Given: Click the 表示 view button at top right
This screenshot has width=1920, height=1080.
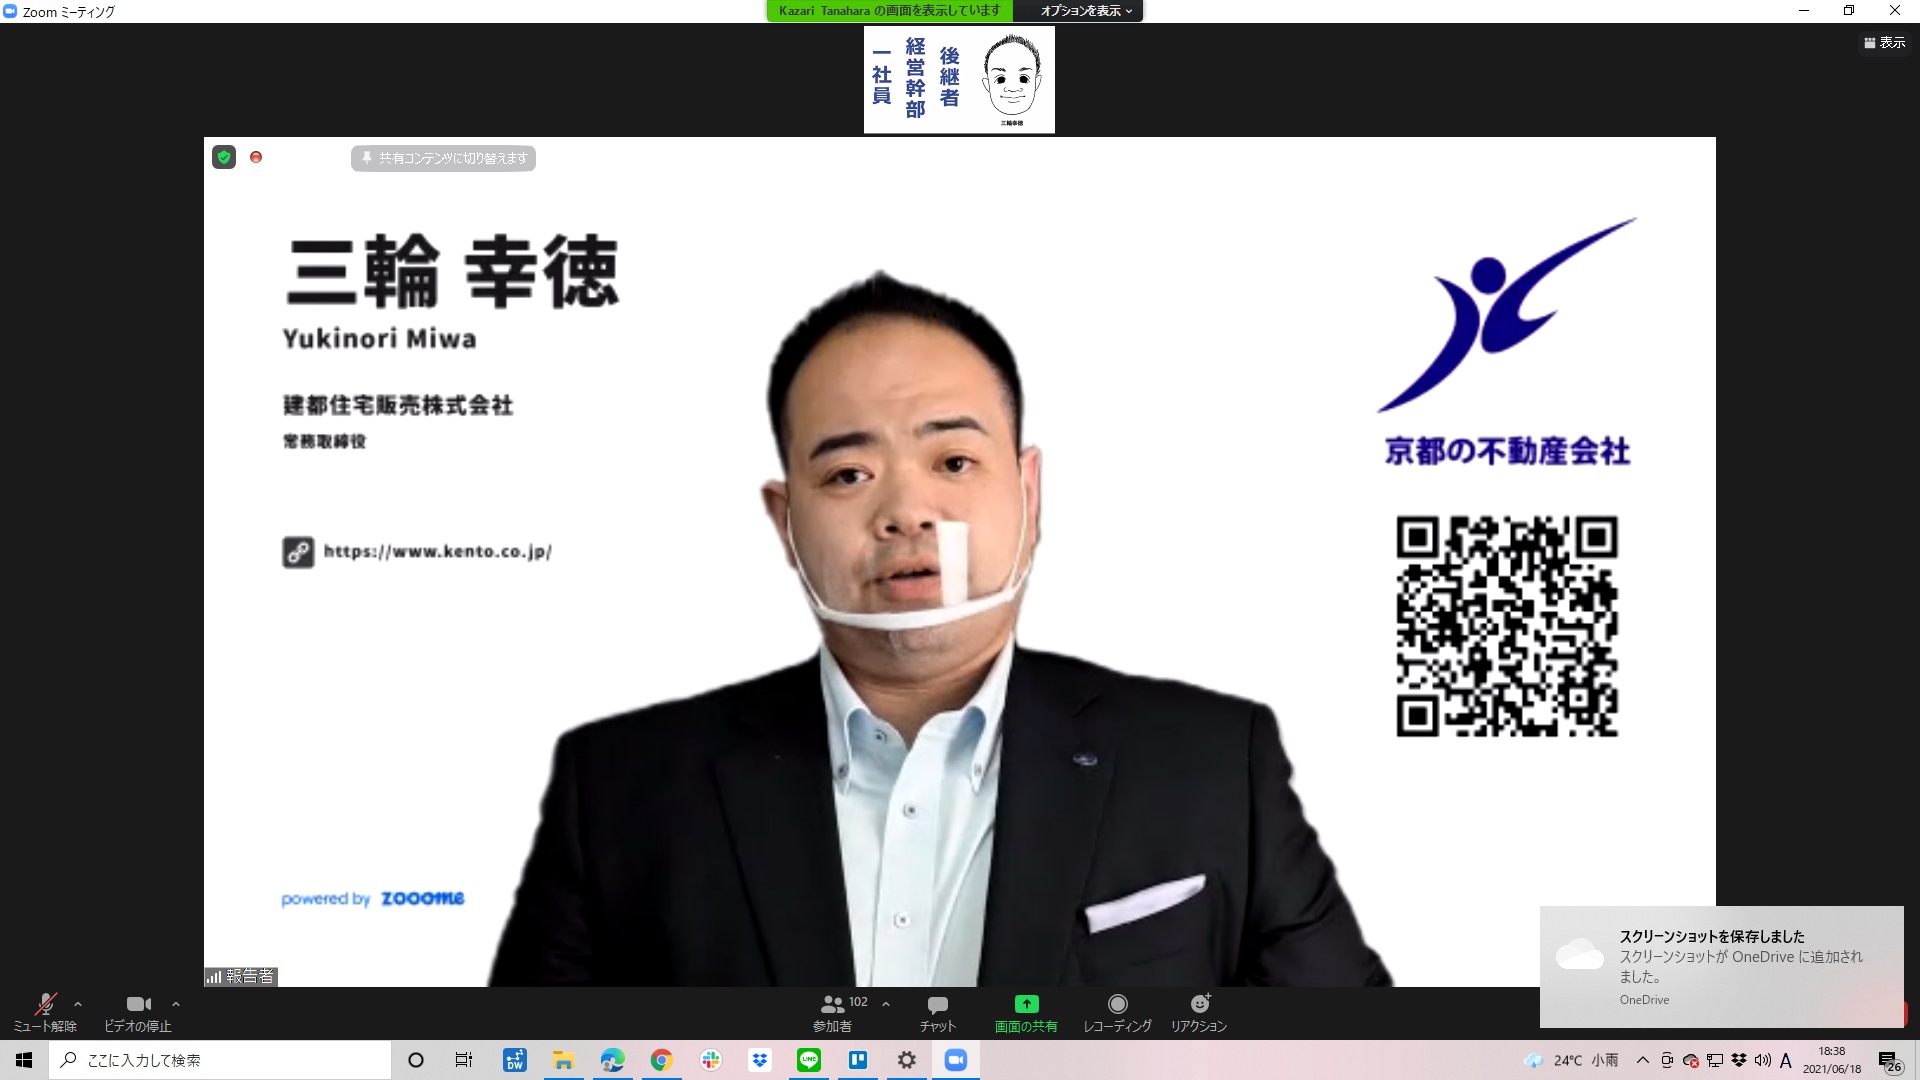Looking at the screenshot, I should tap(1885, 43).
